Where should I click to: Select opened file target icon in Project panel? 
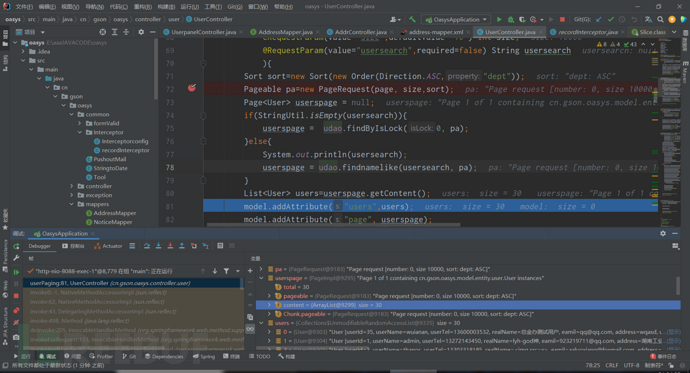103,32
